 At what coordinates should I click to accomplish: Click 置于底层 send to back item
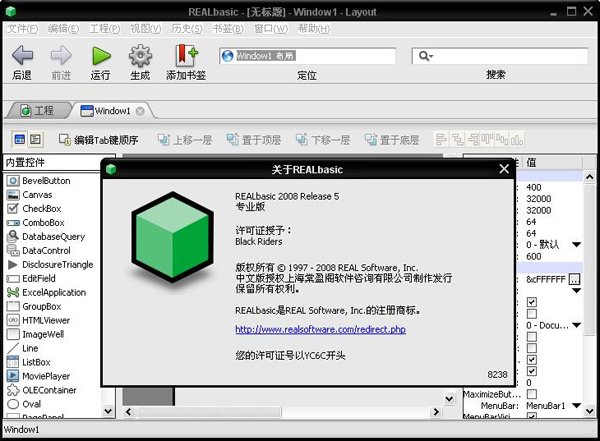click(x=392, y=140)
